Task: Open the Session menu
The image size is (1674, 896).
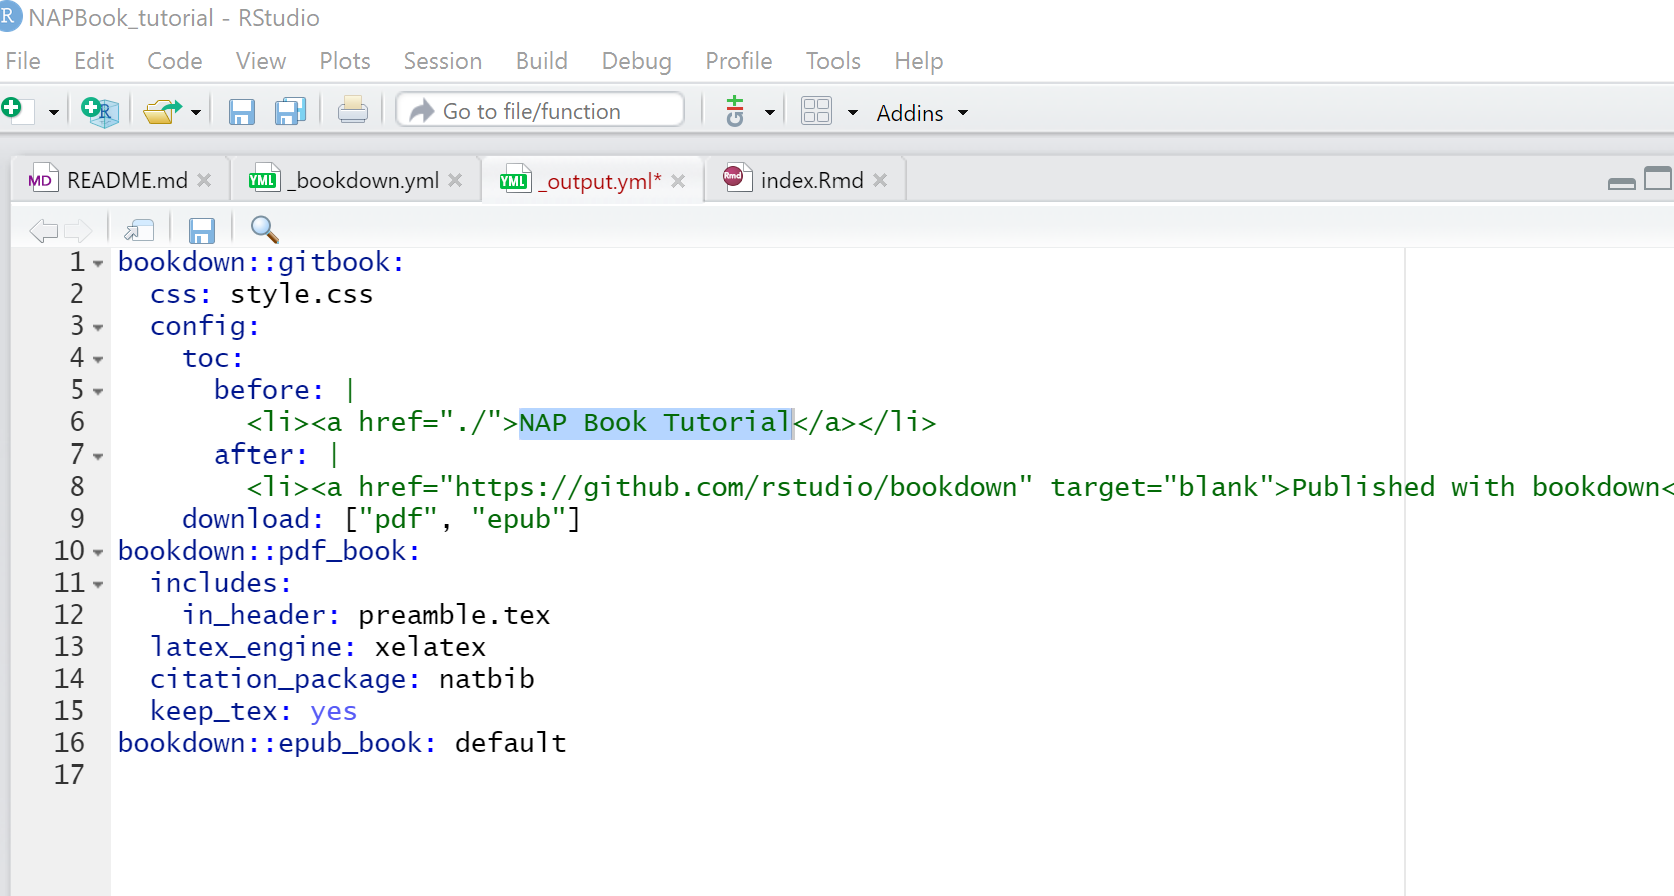Action: (x=442, y=61)
